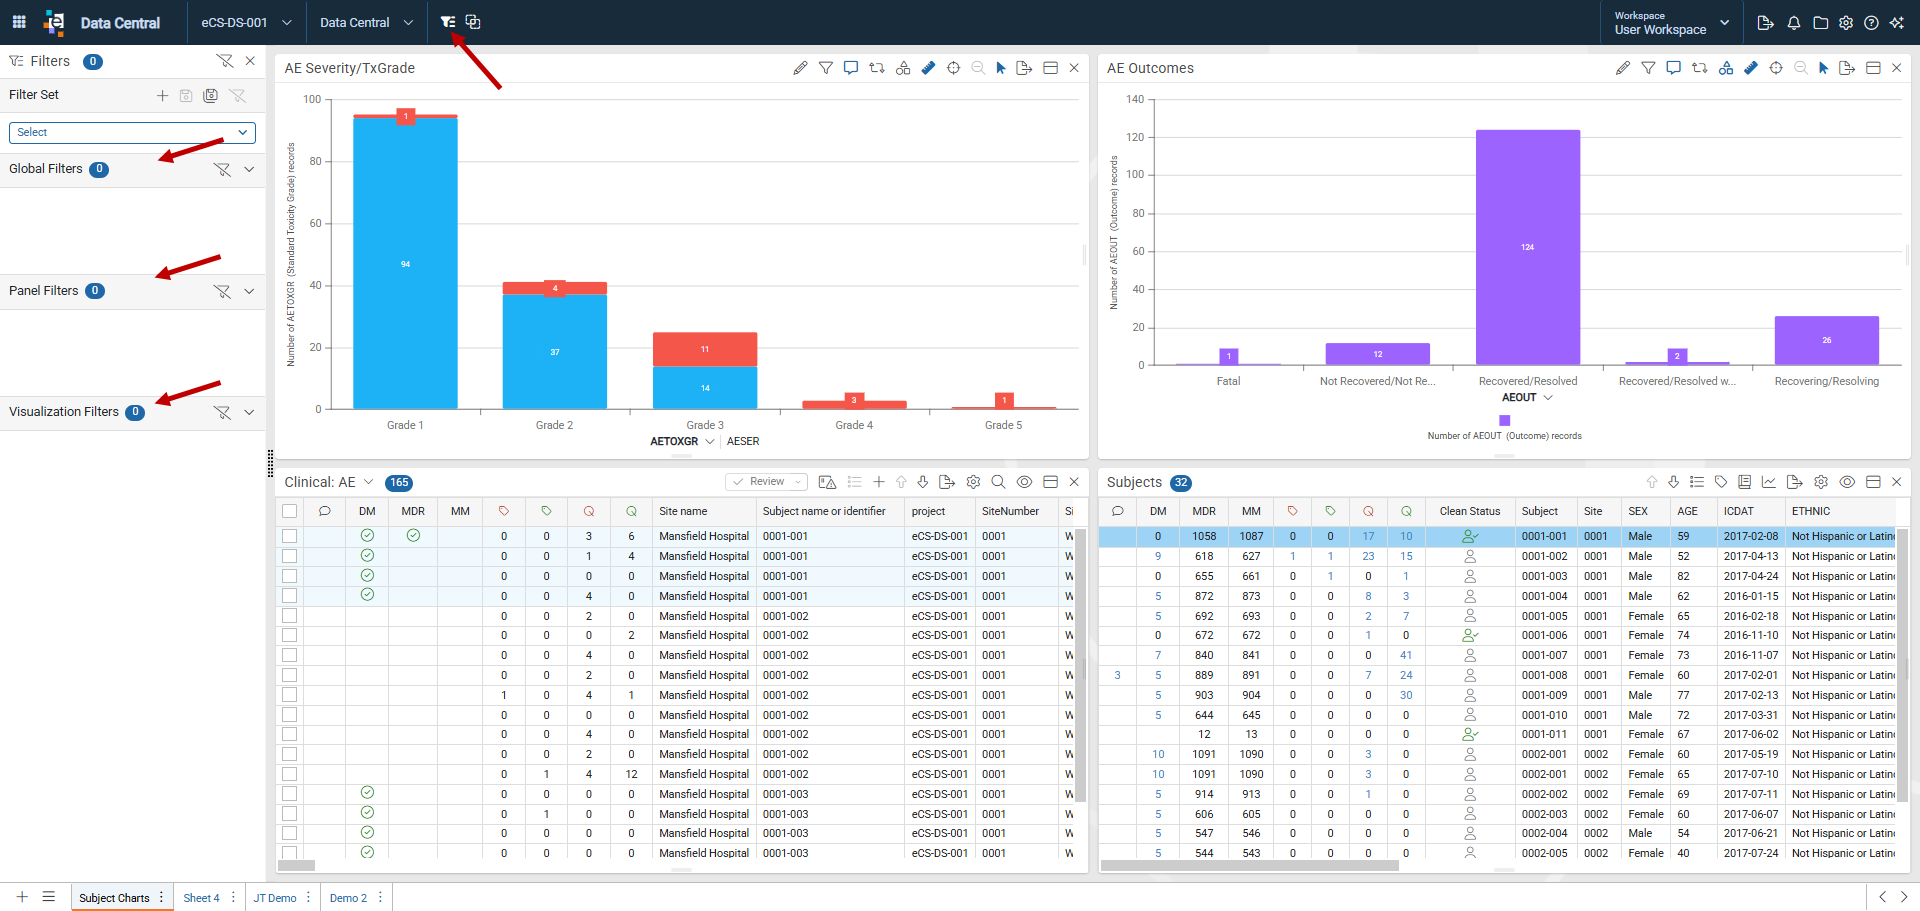The height and width of the screenshot is (911, 1920).
Task: Open line chart icon in Subjects toolbar
Action: [1769, 482]
